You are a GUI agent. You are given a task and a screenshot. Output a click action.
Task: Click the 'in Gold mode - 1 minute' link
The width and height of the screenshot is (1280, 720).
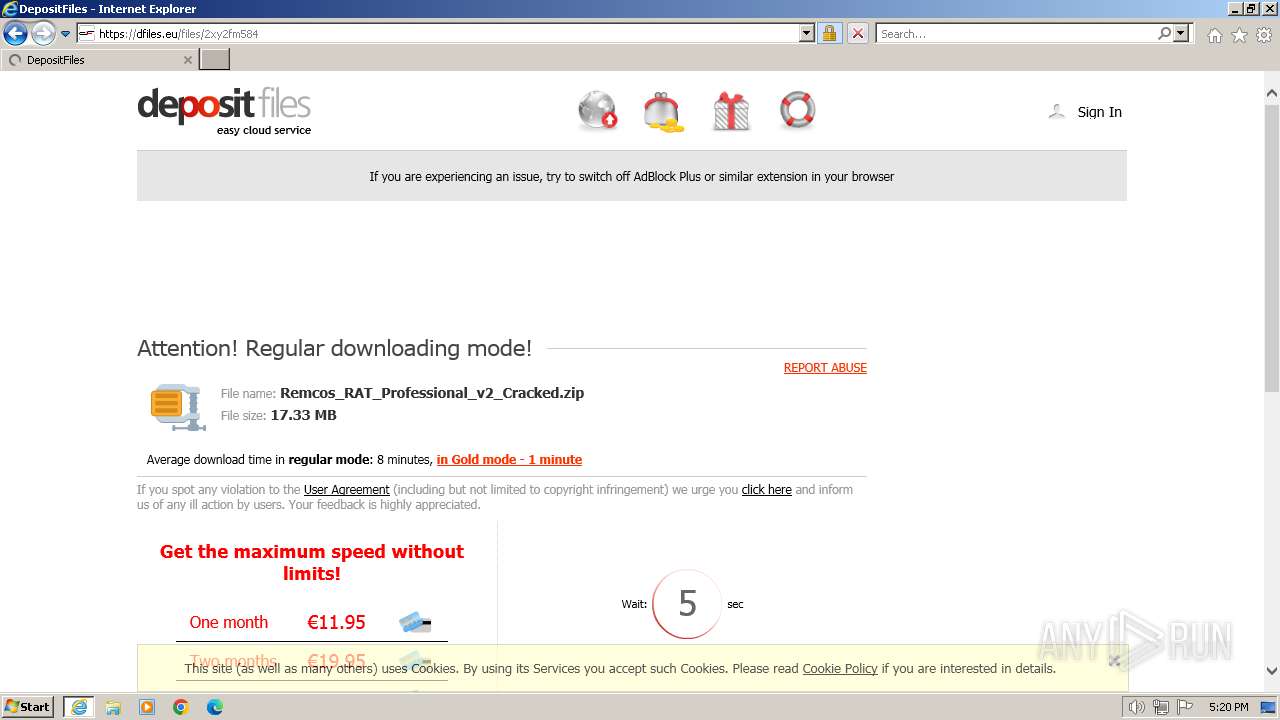pyautogui.click(x=509, y=460)
